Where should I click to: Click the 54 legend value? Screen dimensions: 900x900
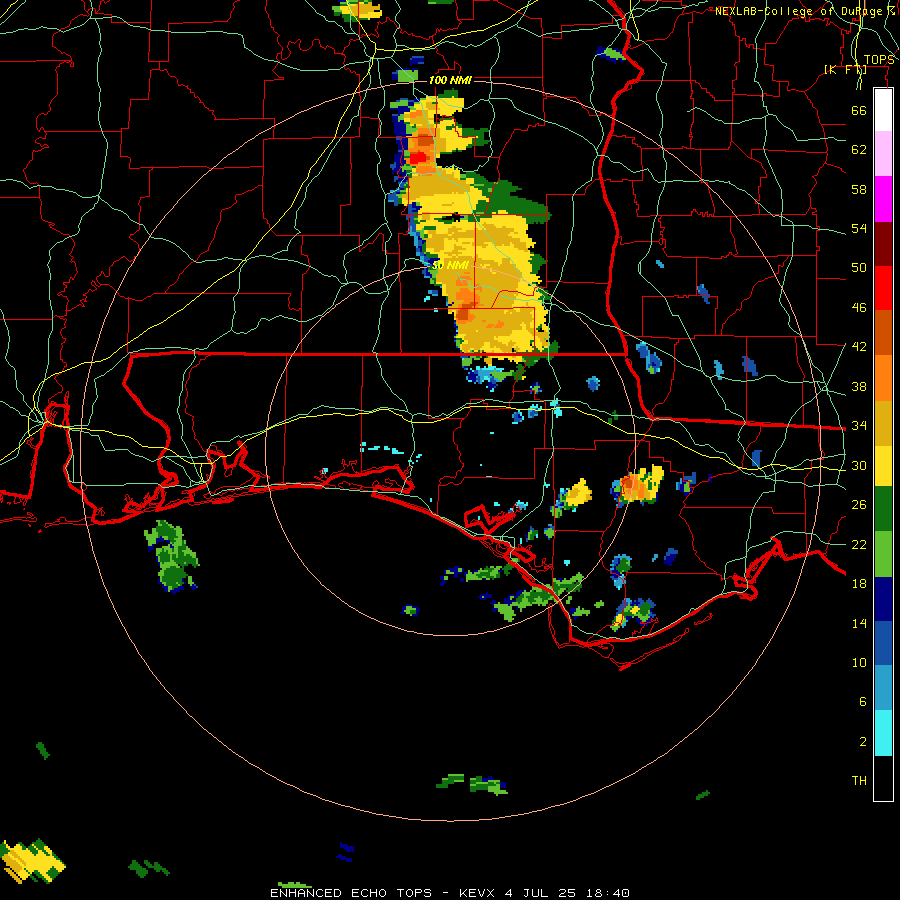859,228
